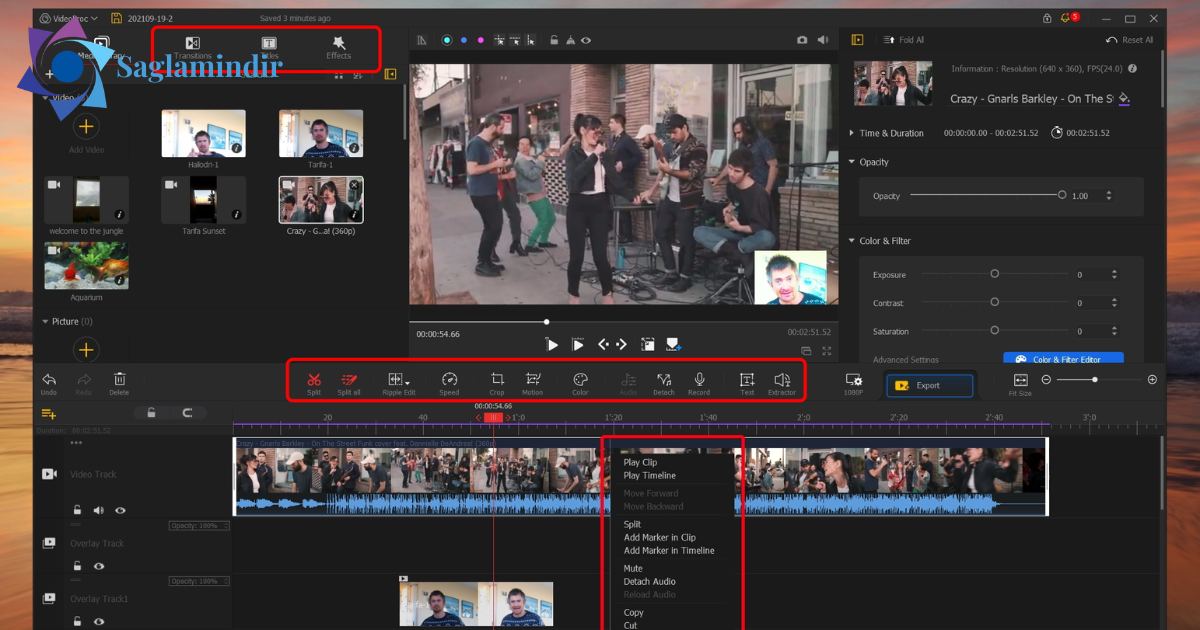The width and height of the screenshot is (1200, 630).
Task: Select the Aquarium video thumbnail
Action: pos(86,265)
